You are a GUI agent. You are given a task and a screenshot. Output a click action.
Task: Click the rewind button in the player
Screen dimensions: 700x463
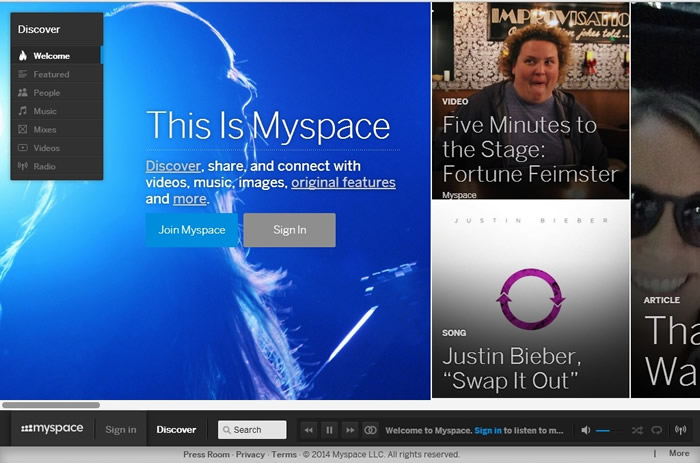[x=309, y=430]
